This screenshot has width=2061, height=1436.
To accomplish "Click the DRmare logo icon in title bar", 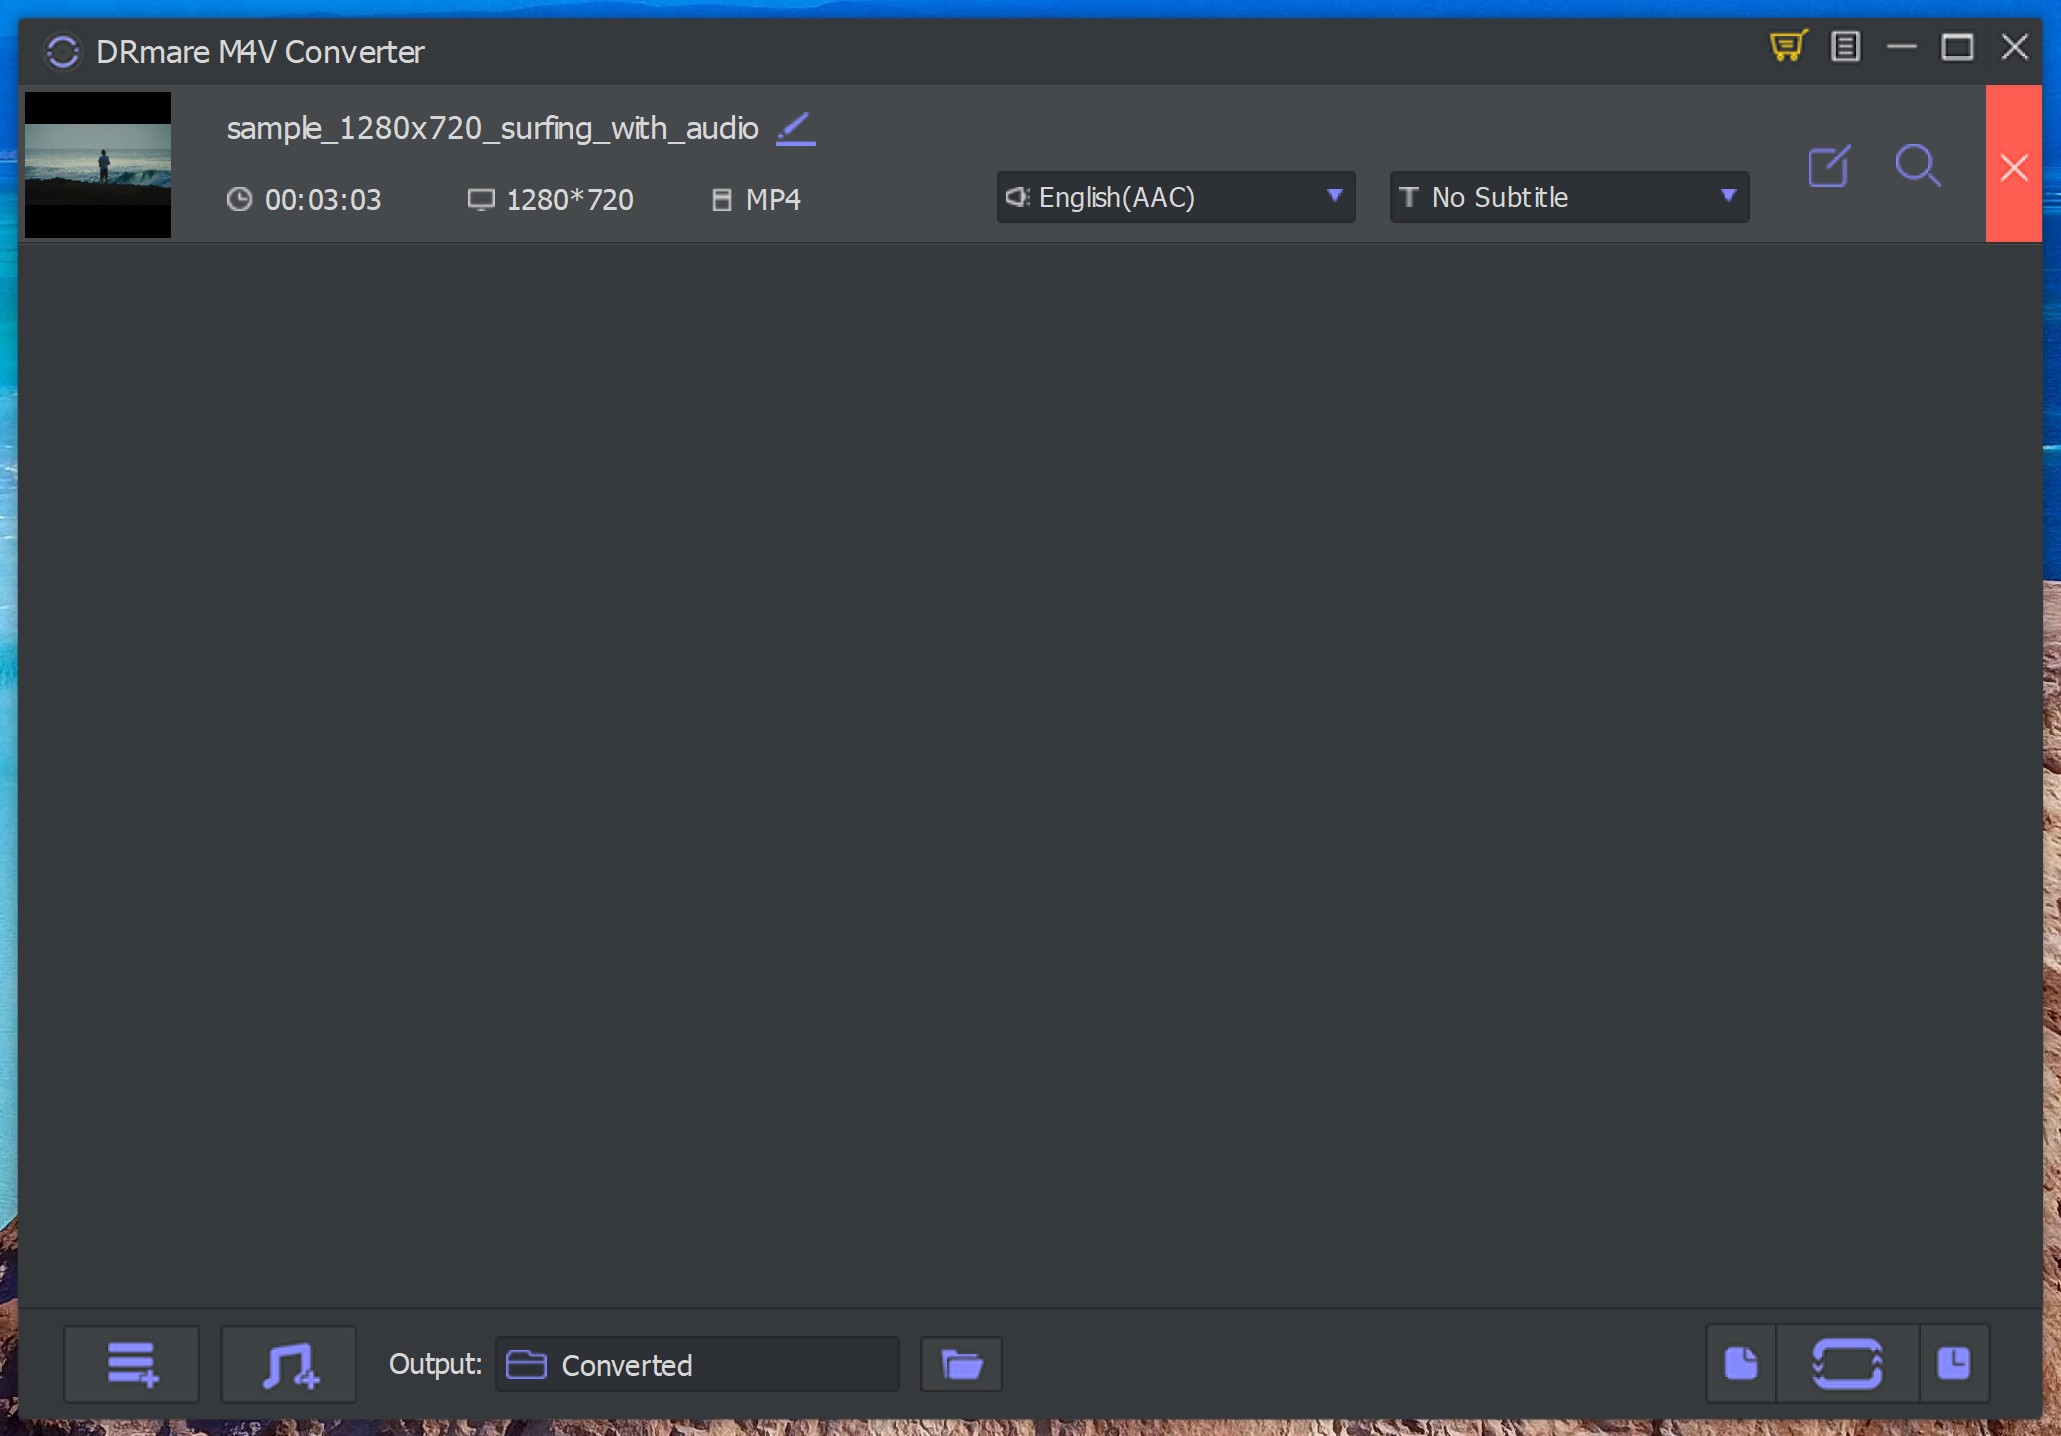I will [63, 51].
